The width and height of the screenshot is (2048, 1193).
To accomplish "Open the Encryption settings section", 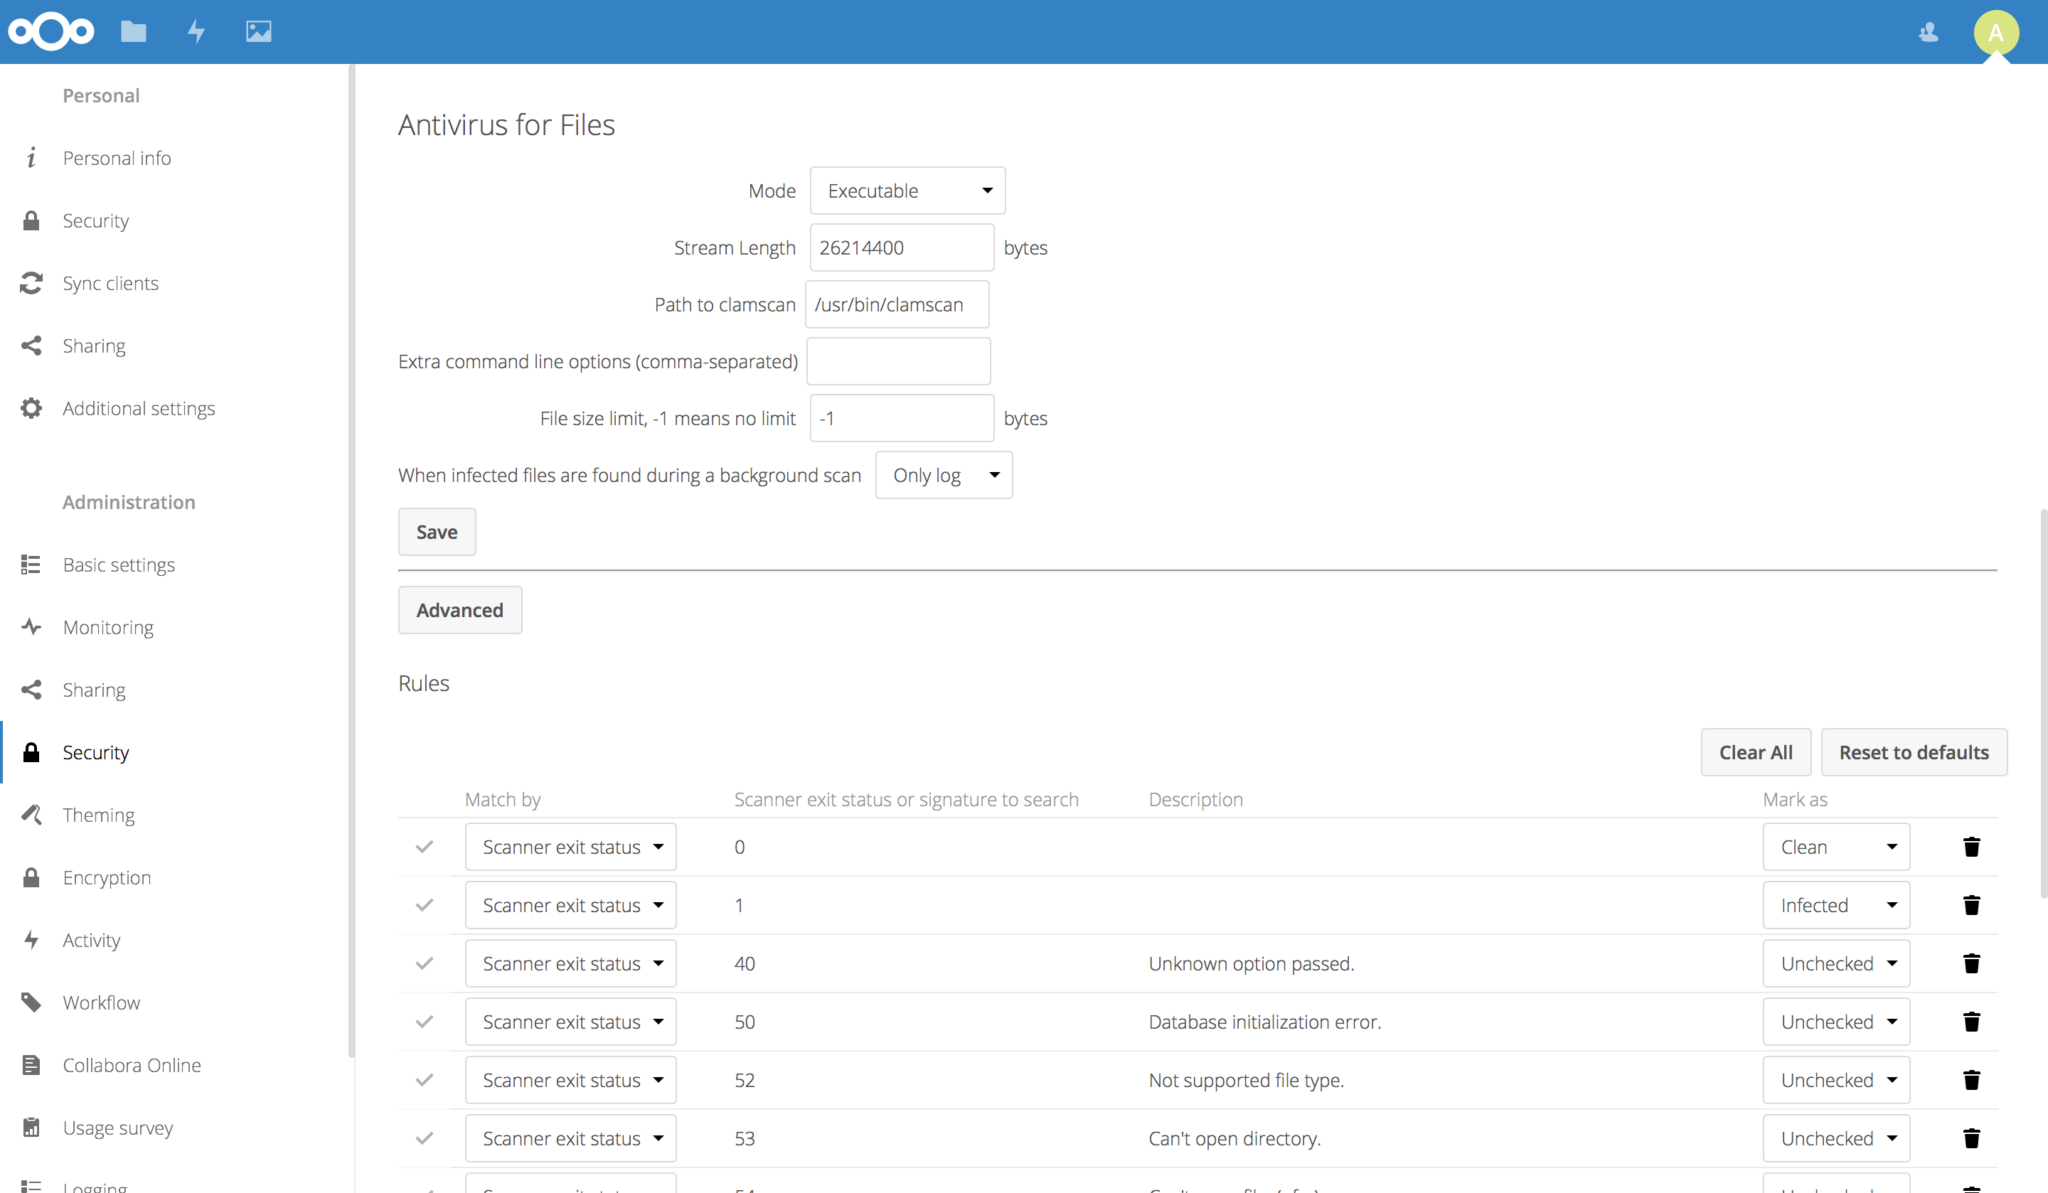I will [106, 877].
